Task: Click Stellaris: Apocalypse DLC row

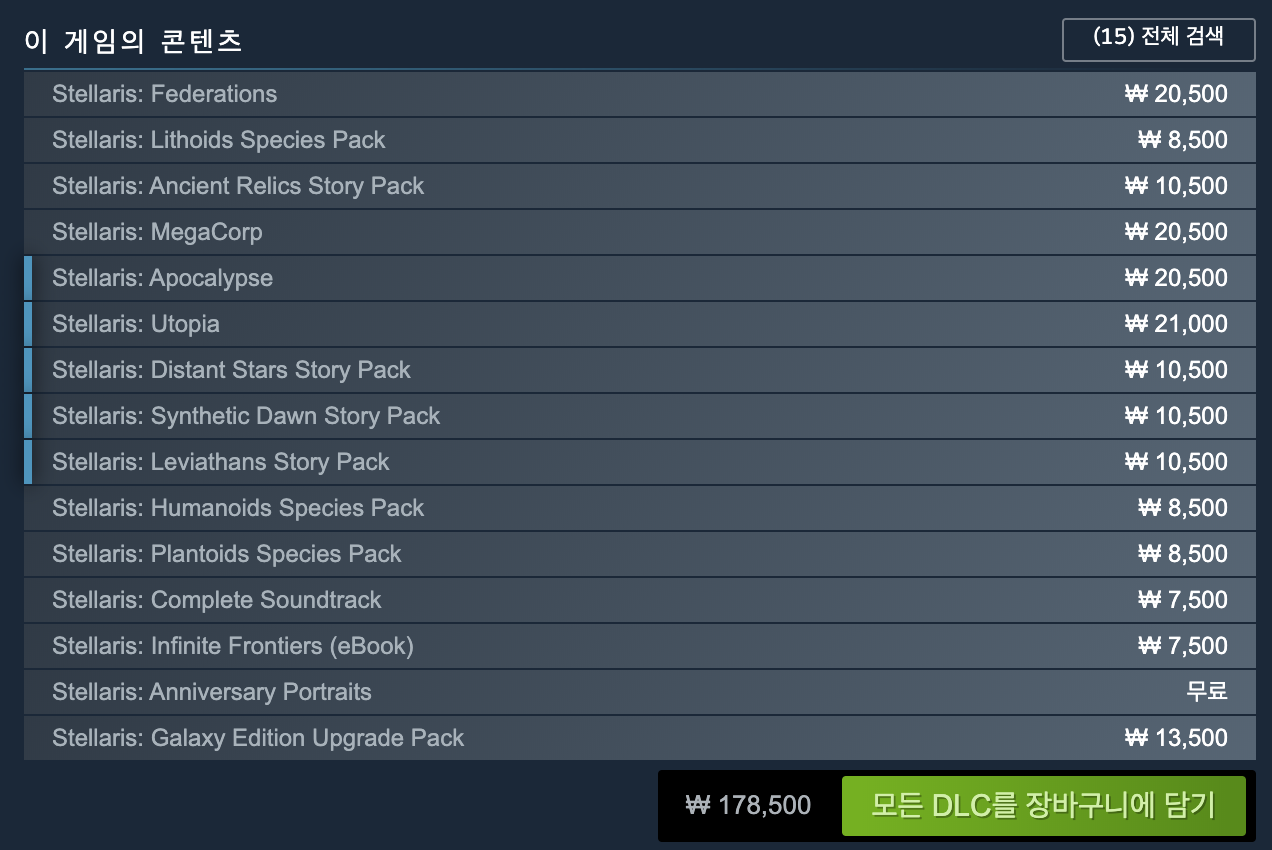Action: [x=162, y=278]
